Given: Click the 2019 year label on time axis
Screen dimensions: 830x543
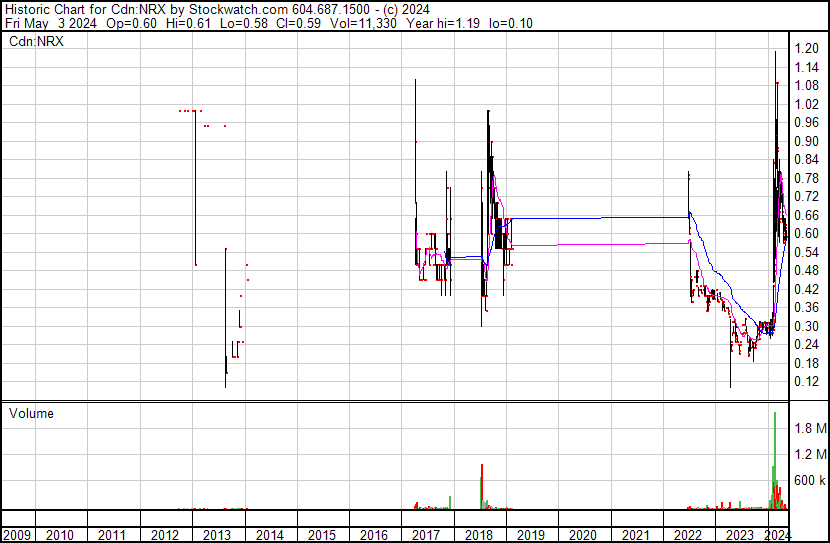Looking at the screenshot, I should [531, 535].
